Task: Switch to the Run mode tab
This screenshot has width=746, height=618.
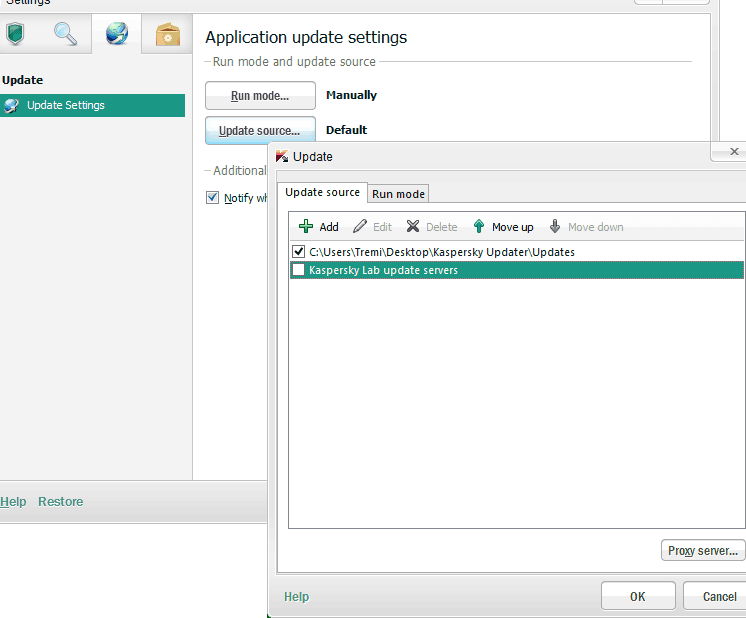Action: pyautogui.click(x=398, y=194)
